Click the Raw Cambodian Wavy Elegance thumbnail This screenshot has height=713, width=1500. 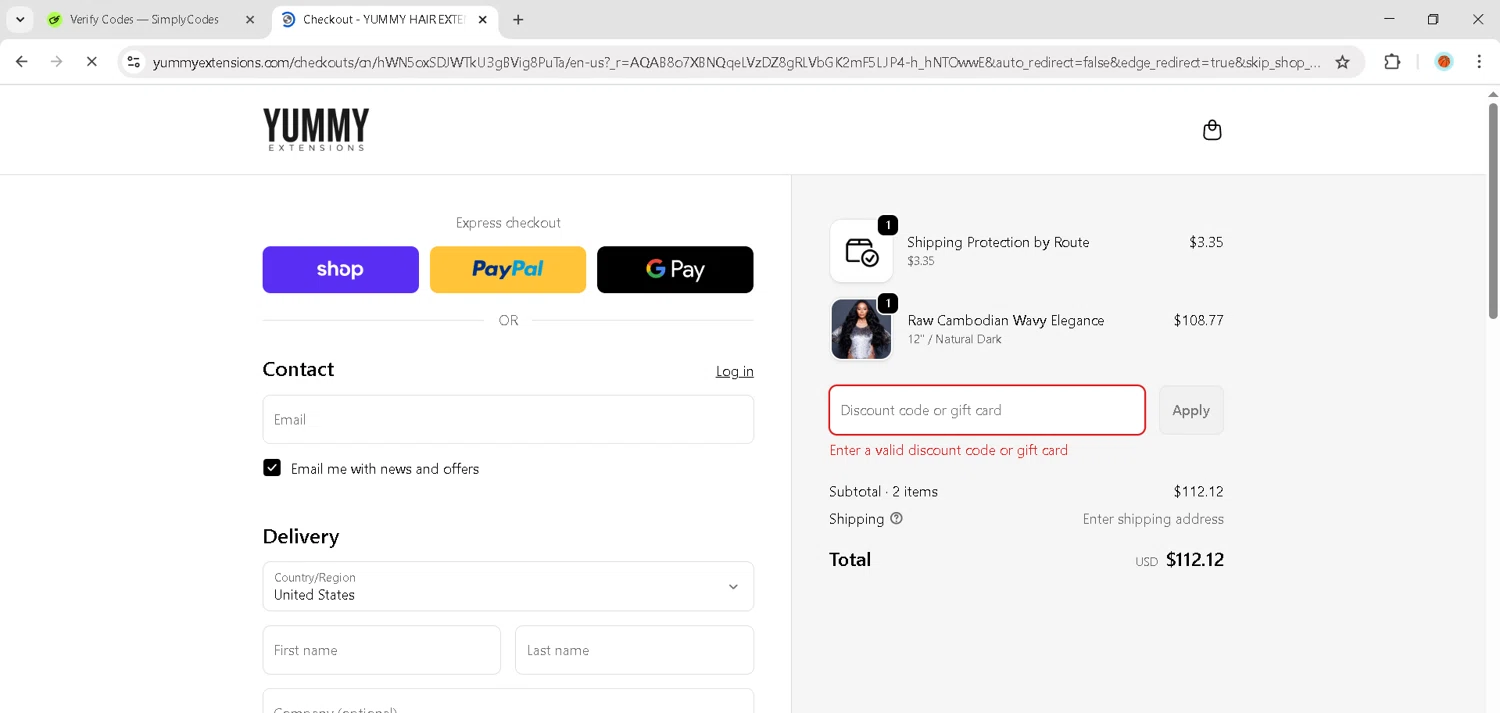(x=861, y=329)
